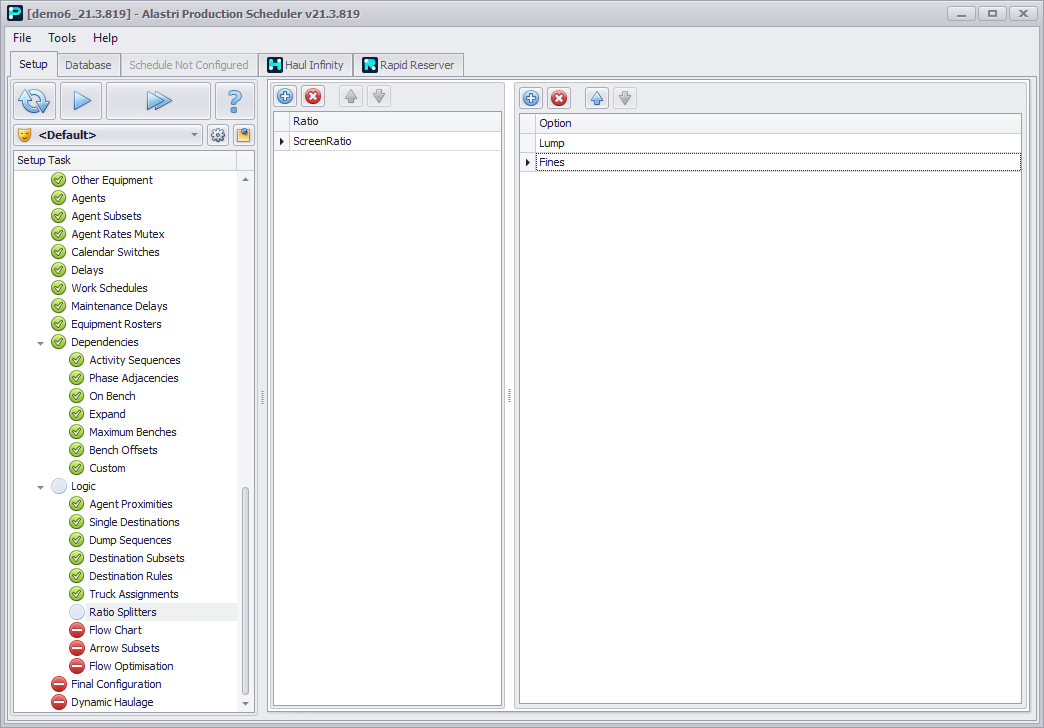
Task: Open the <Default> scenario dropdown
Action: click(x=195, y=135)
